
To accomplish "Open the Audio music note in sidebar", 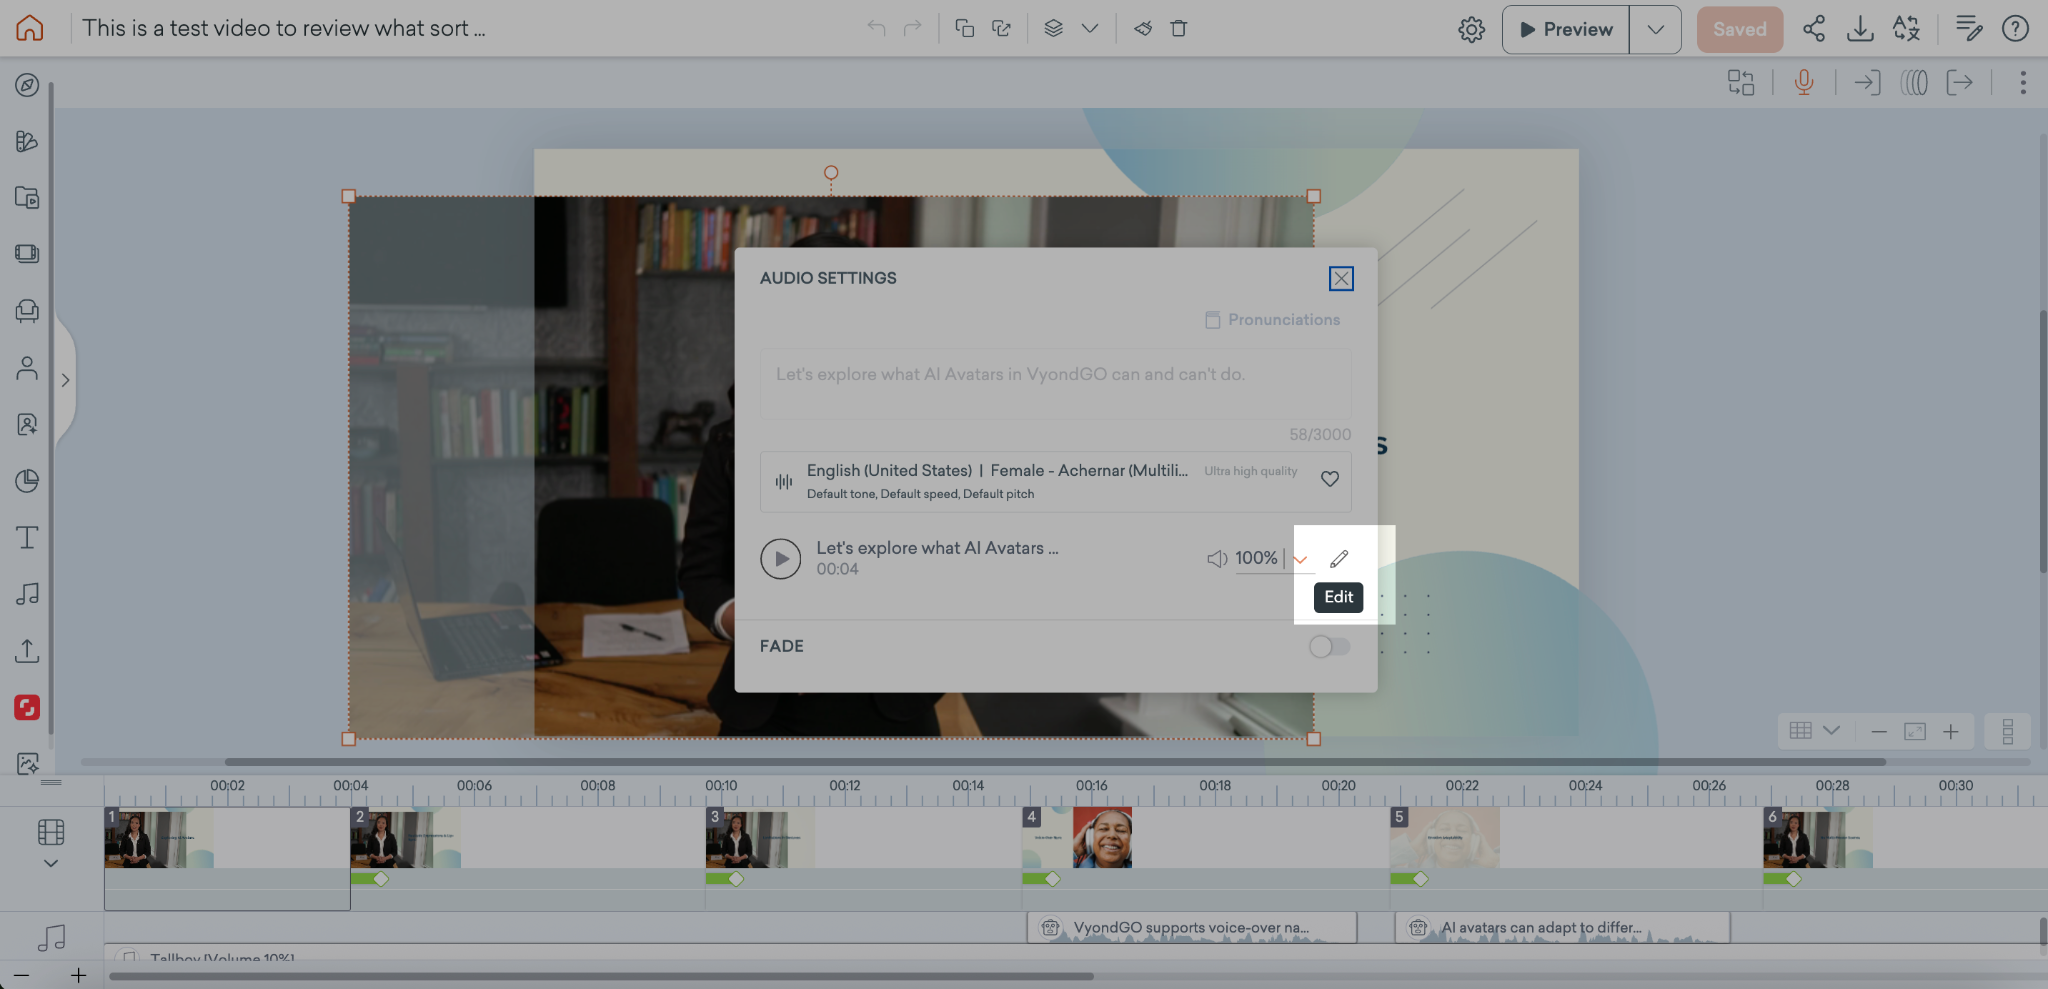I will click(x=27, y=594).
